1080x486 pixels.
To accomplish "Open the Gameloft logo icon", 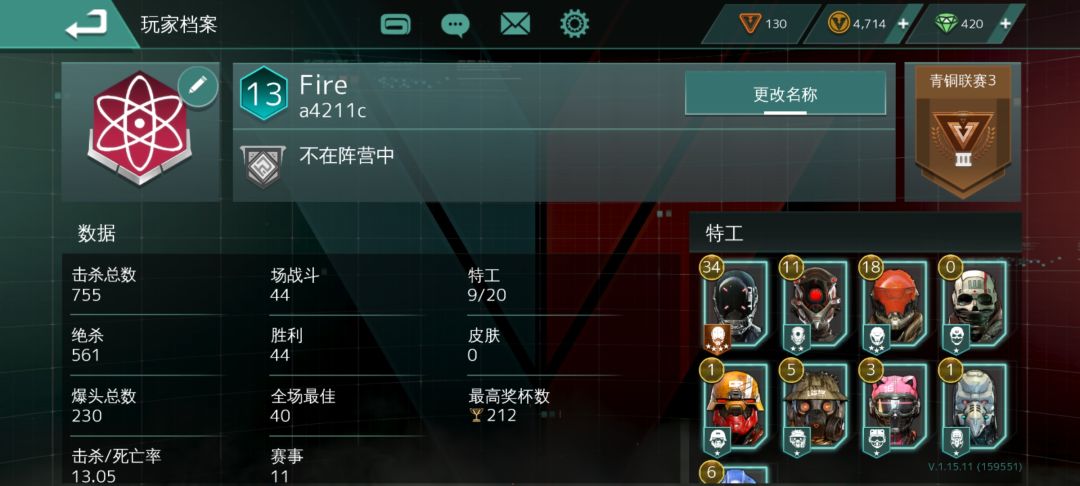I will tap(395, 25).
